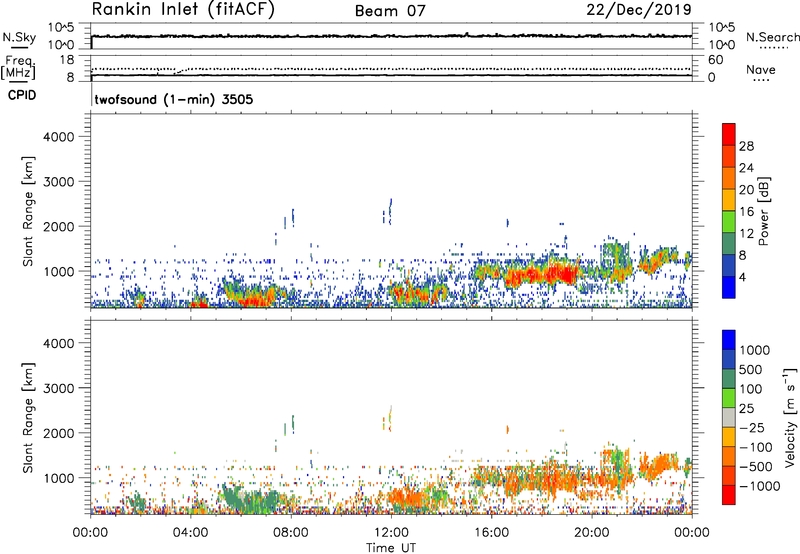800x554 pixels.
Task: Click the 1000 tick on velocity panel axis
Action: (59, 478)
